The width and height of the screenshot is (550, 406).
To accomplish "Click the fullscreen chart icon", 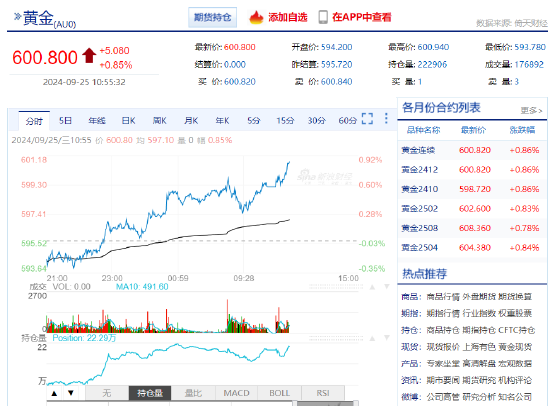I will (367, 119).
